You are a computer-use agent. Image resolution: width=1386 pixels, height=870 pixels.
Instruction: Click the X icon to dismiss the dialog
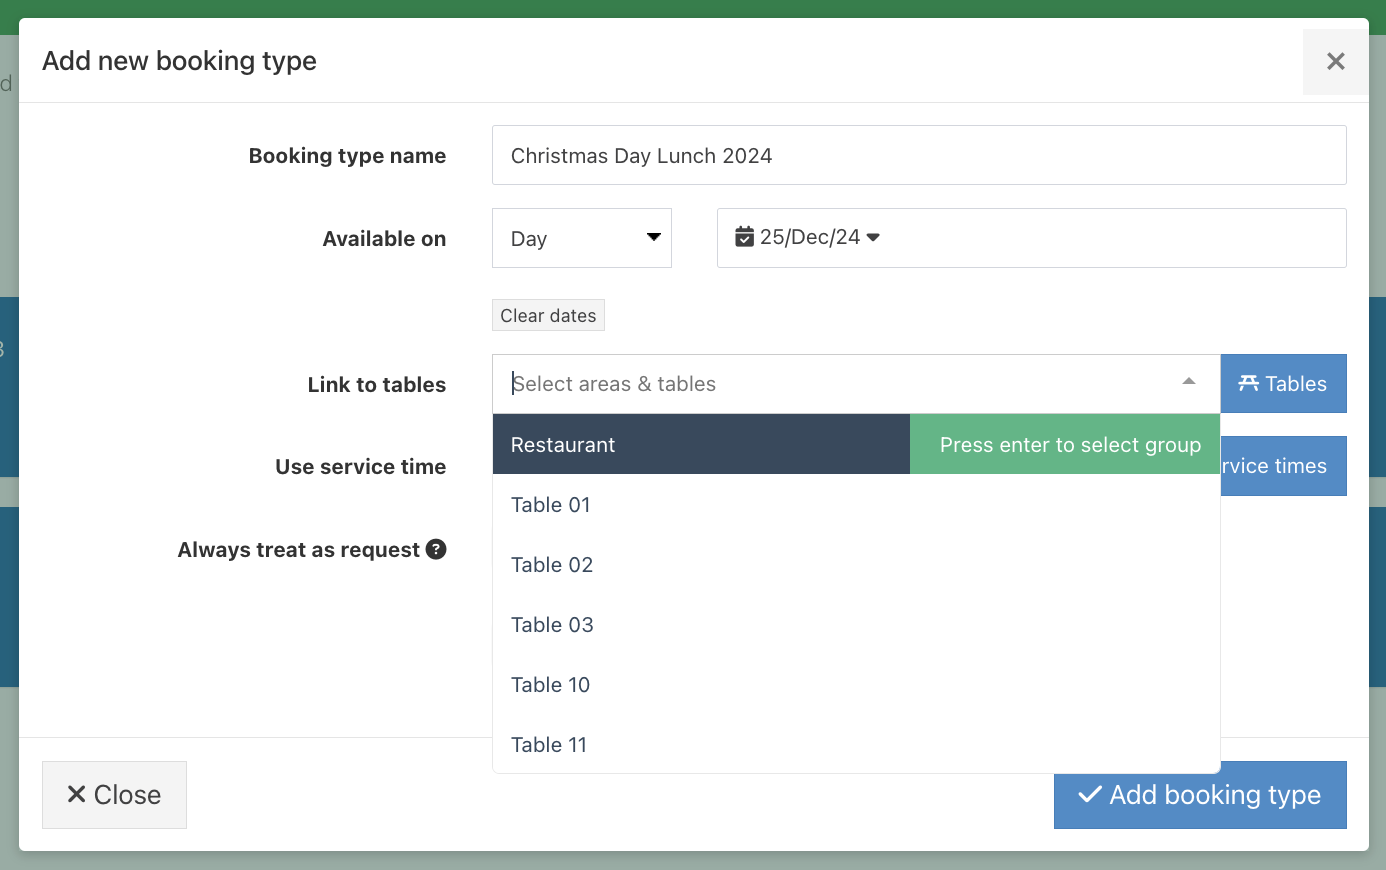1335,61
